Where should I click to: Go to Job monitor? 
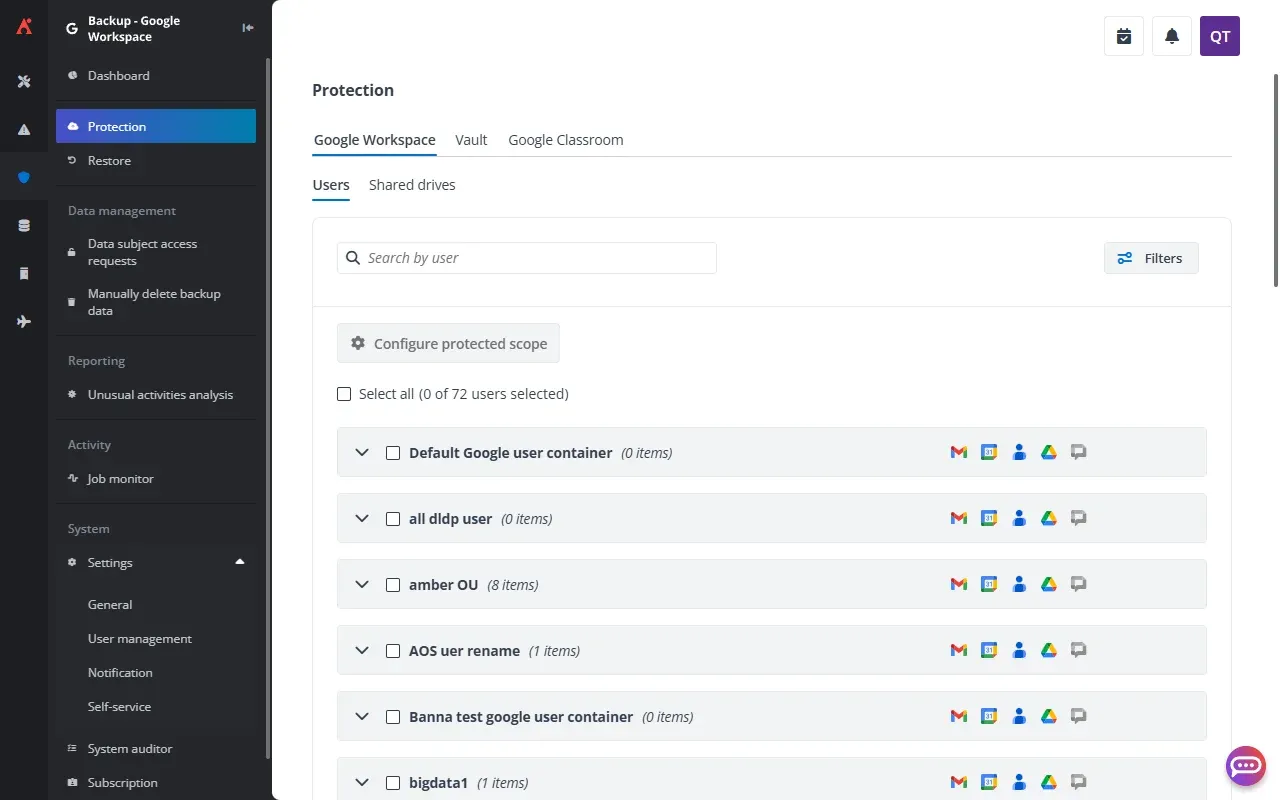click(x=156, y=479)
